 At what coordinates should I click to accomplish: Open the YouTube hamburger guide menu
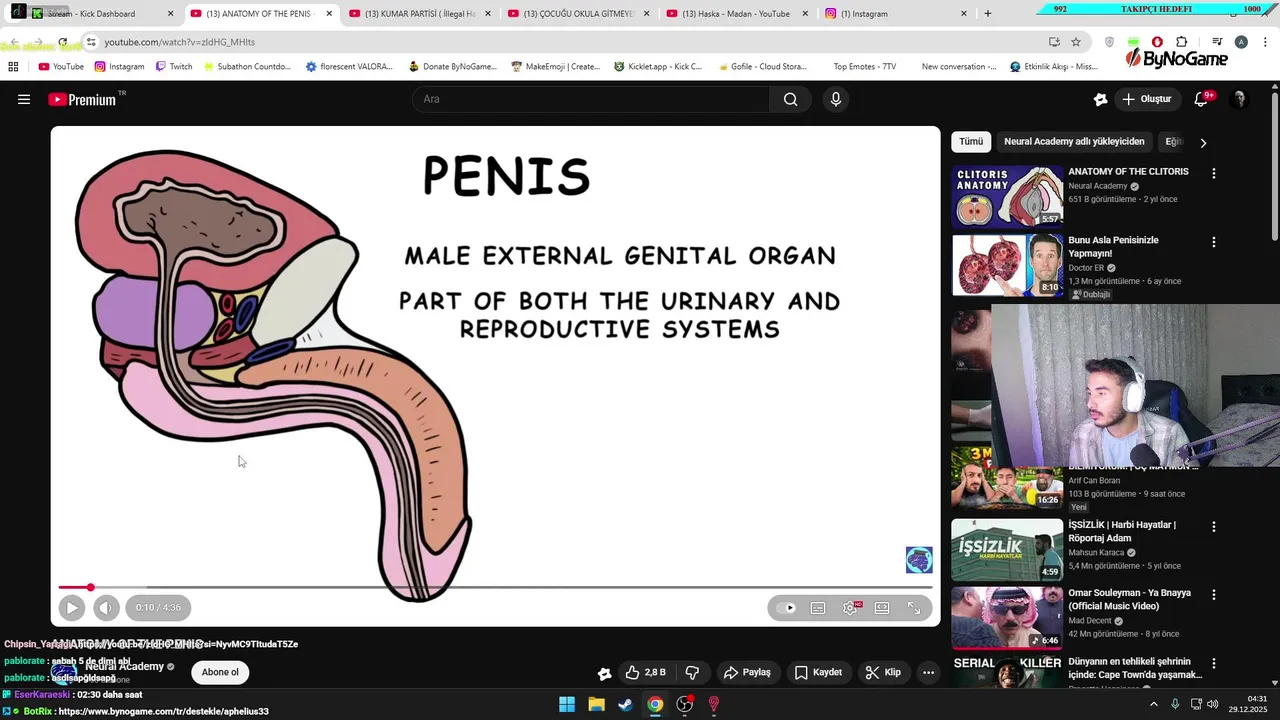click(x=24, y=99)
